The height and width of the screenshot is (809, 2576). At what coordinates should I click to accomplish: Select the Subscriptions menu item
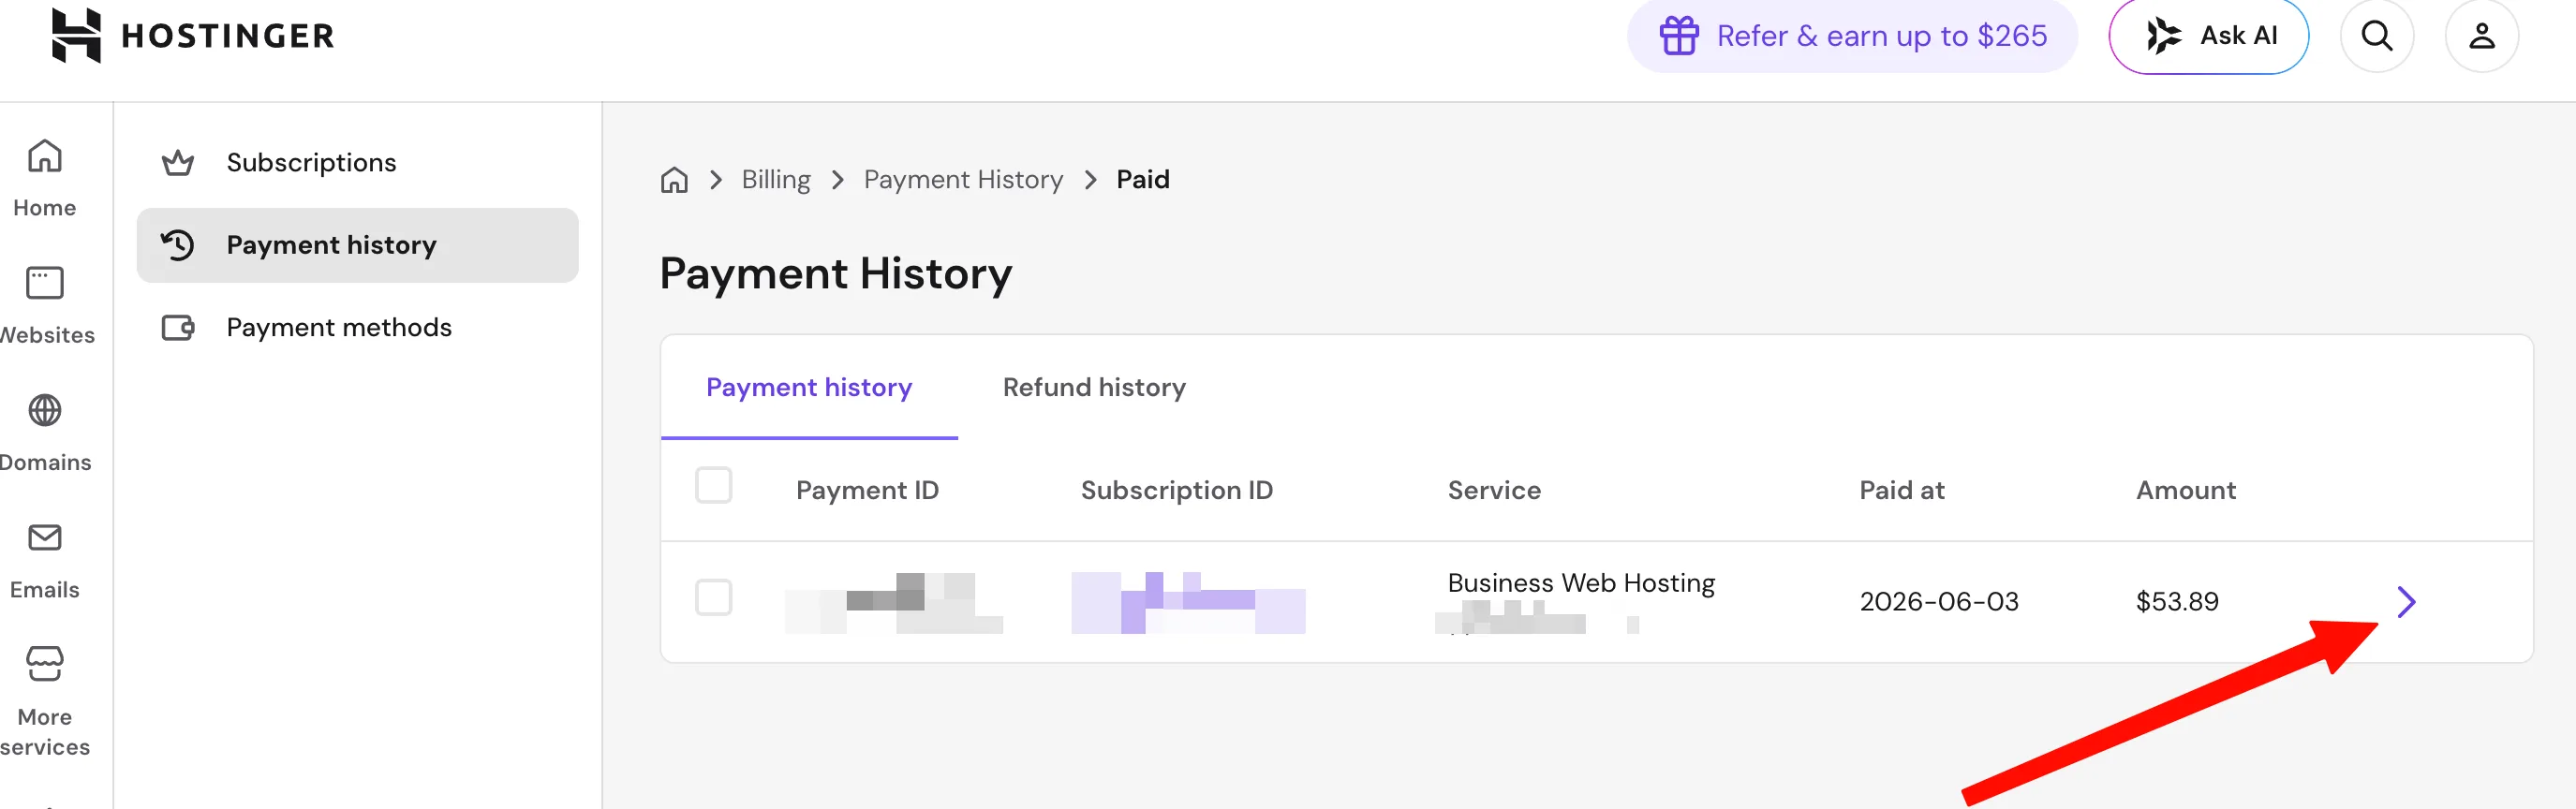[357, 162]
